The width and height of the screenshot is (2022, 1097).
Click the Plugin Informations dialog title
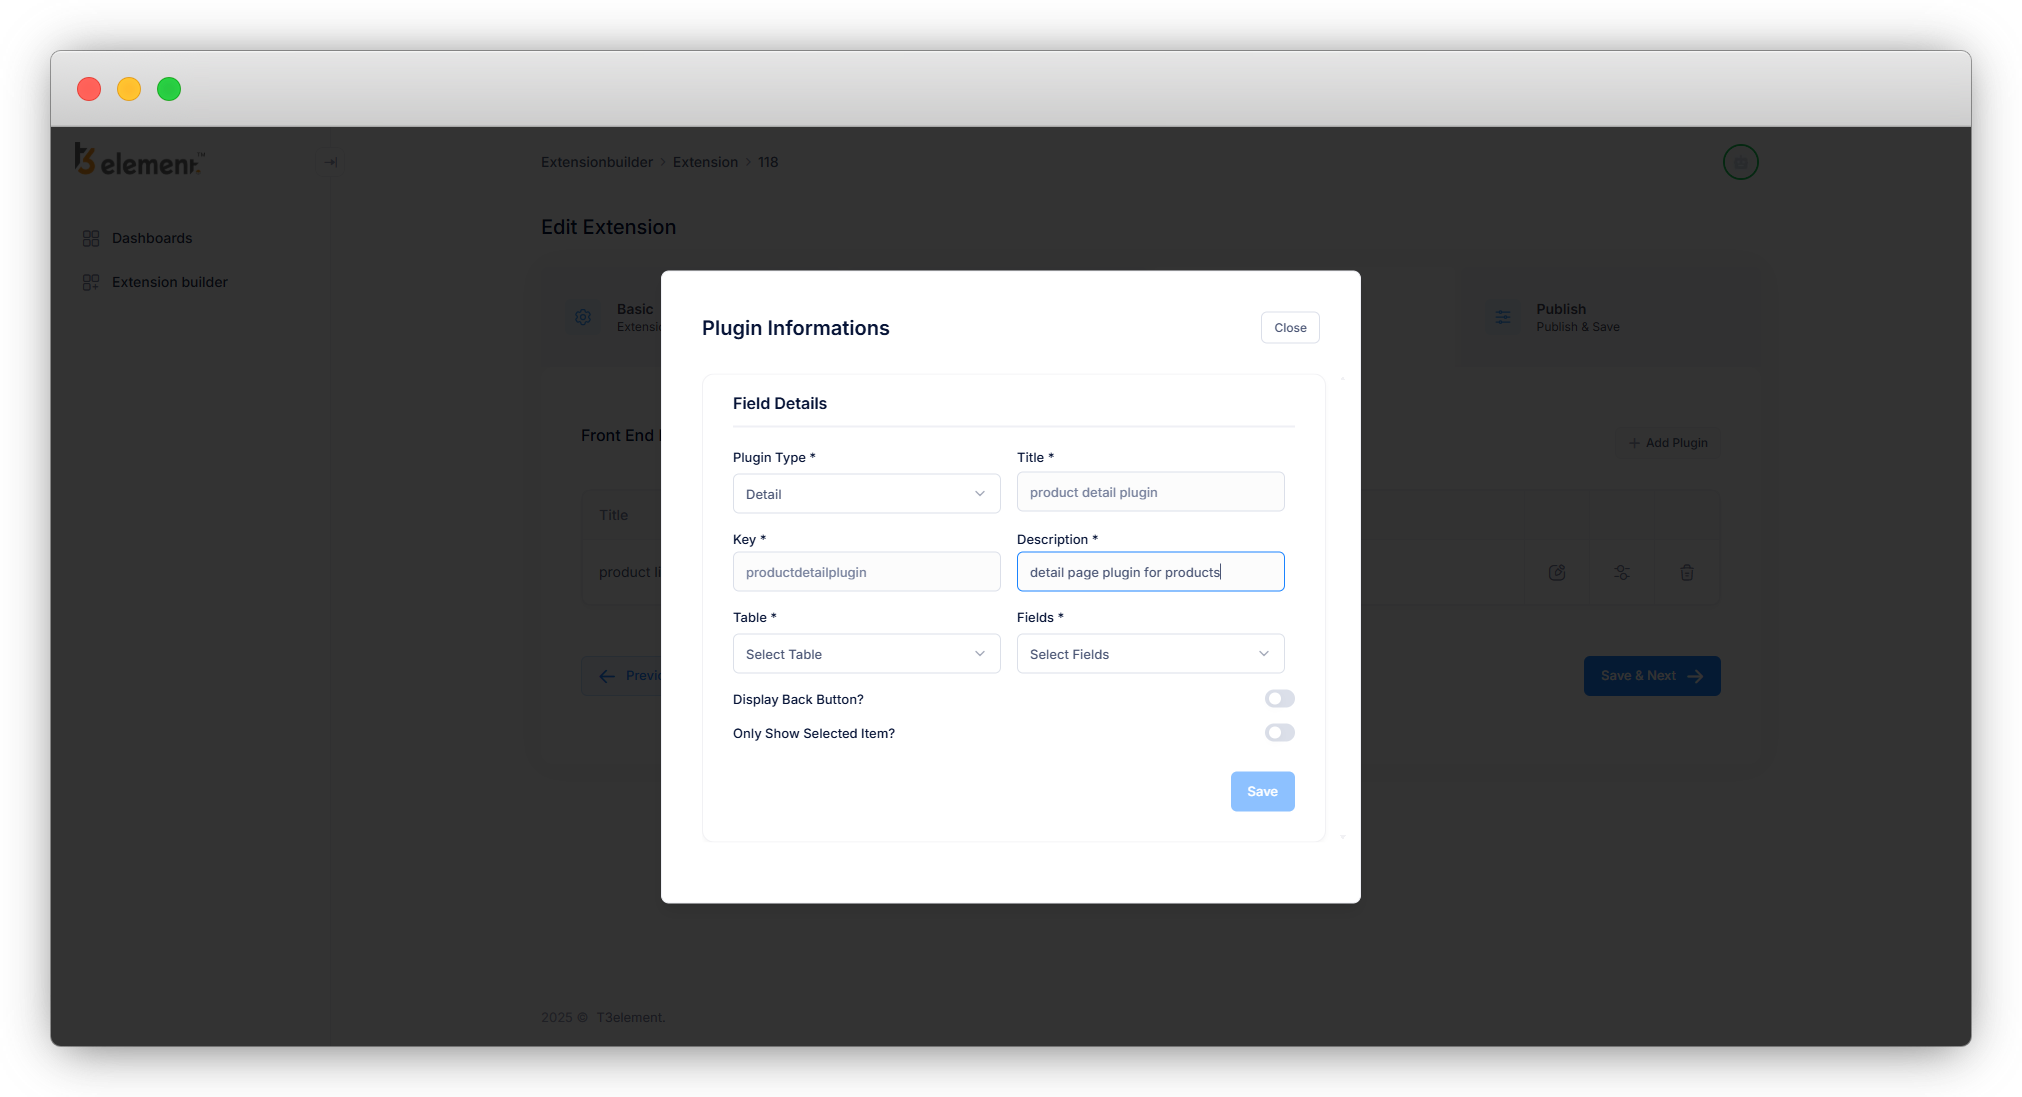click(795, 328)
